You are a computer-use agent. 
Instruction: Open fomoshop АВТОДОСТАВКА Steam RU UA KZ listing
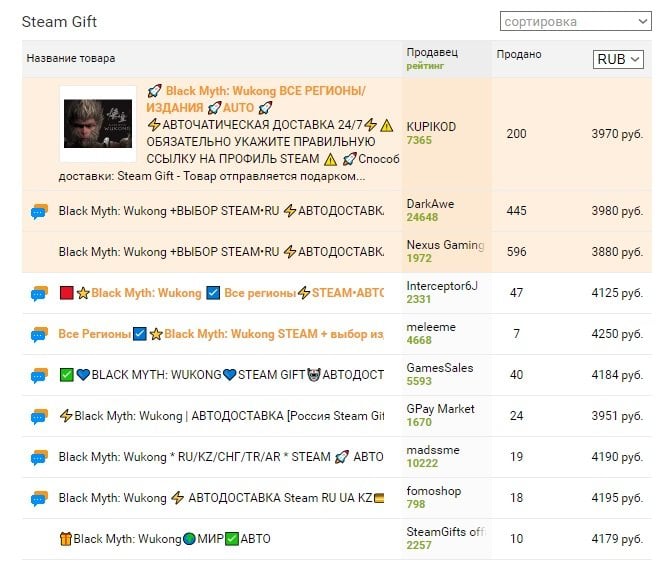tap(221, 498)
